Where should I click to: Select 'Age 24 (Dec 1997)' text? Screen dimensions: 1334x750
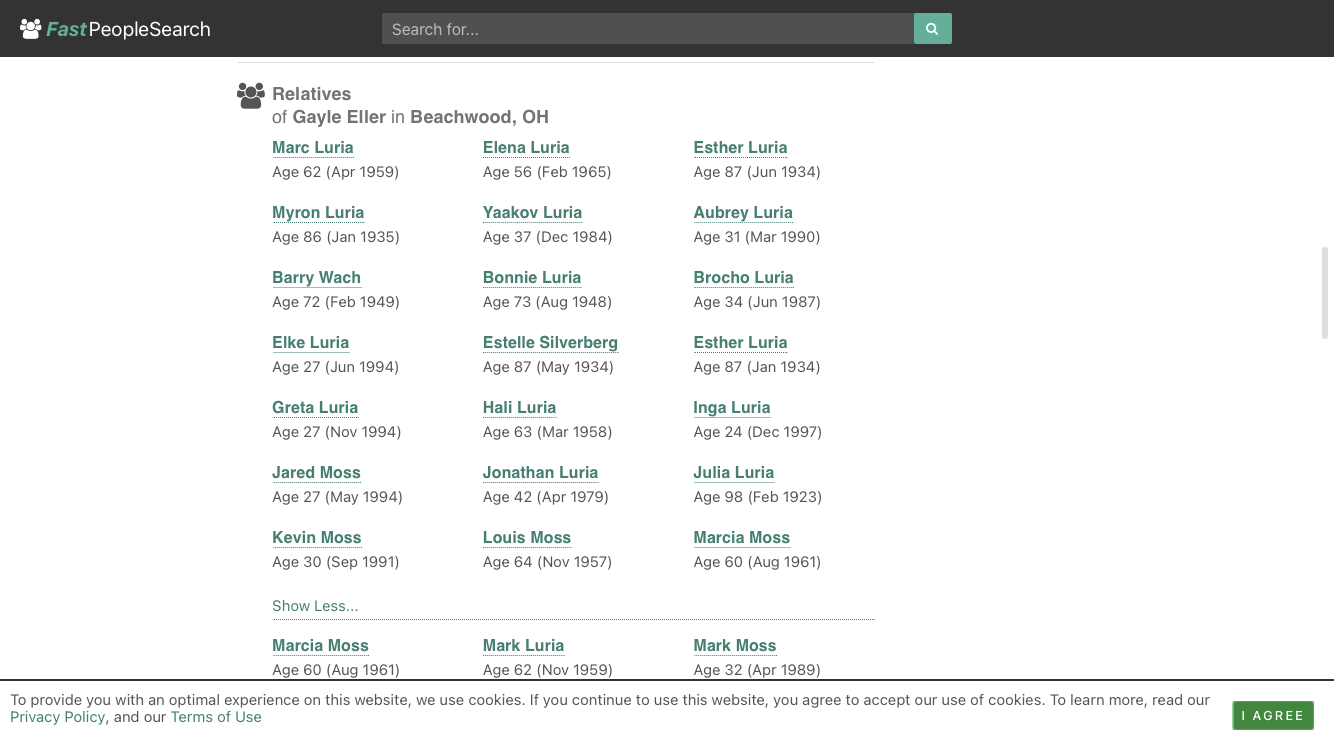tap(757, 432)
